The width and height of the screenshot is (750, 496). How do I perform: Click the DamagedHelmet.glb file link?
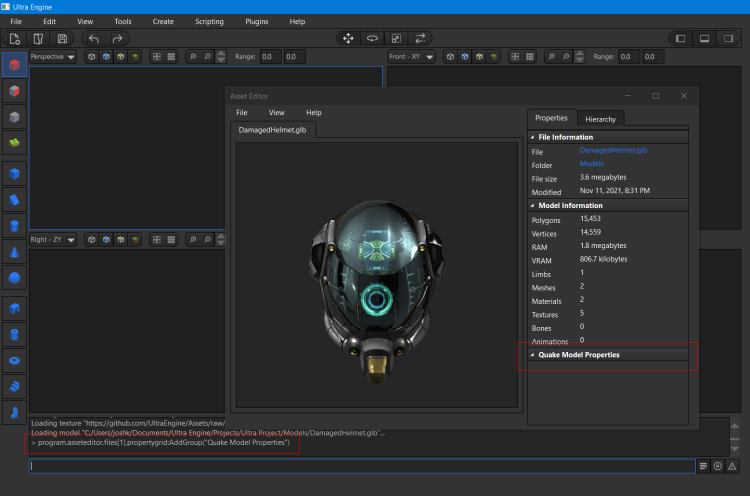pos(613,150)
